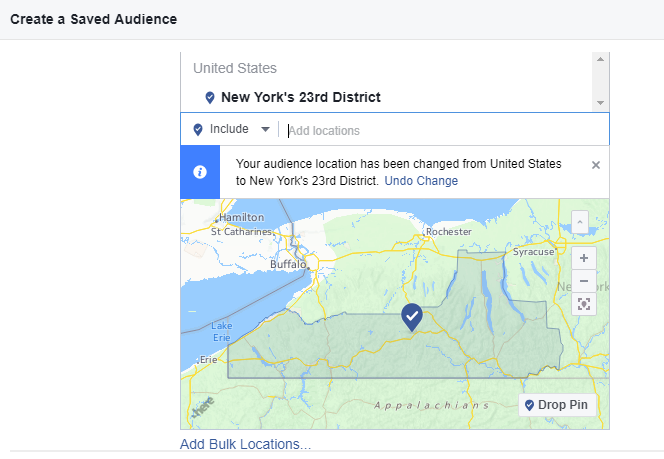
Task: Zoom in on the map with plus button
Action: coord(584,257)
